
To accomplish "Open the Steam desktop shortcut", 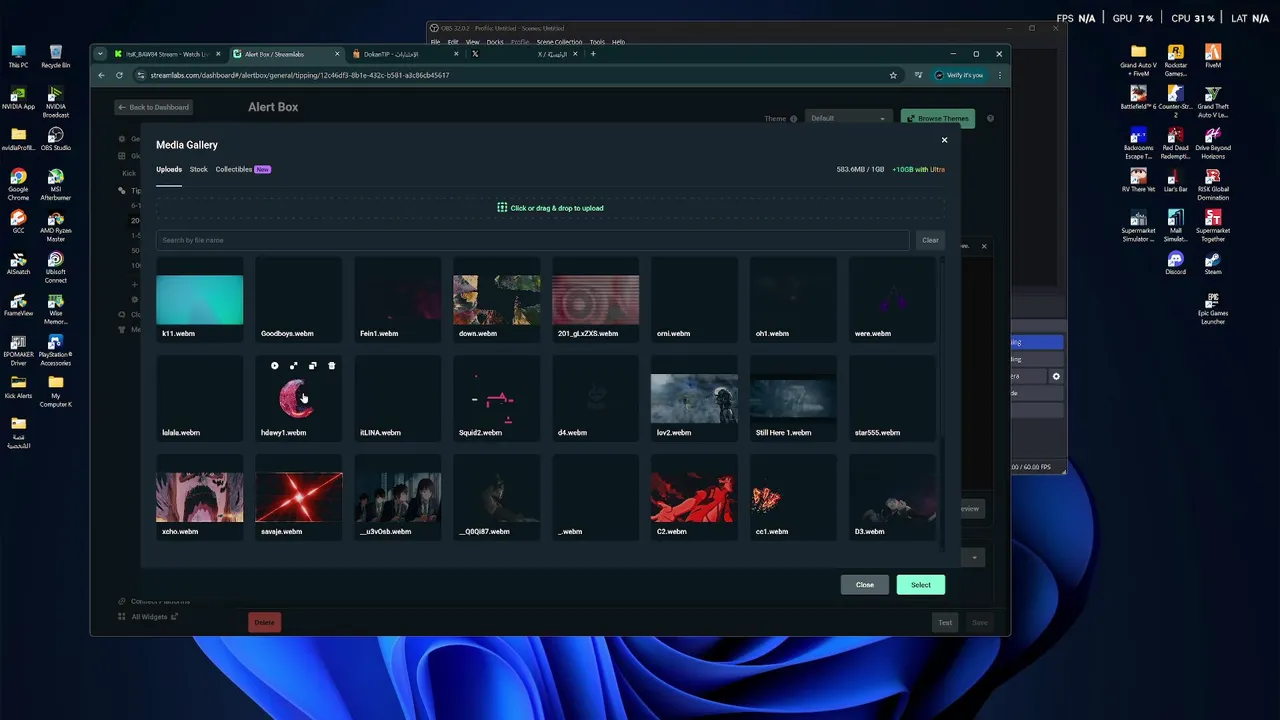I will 1213,263.
